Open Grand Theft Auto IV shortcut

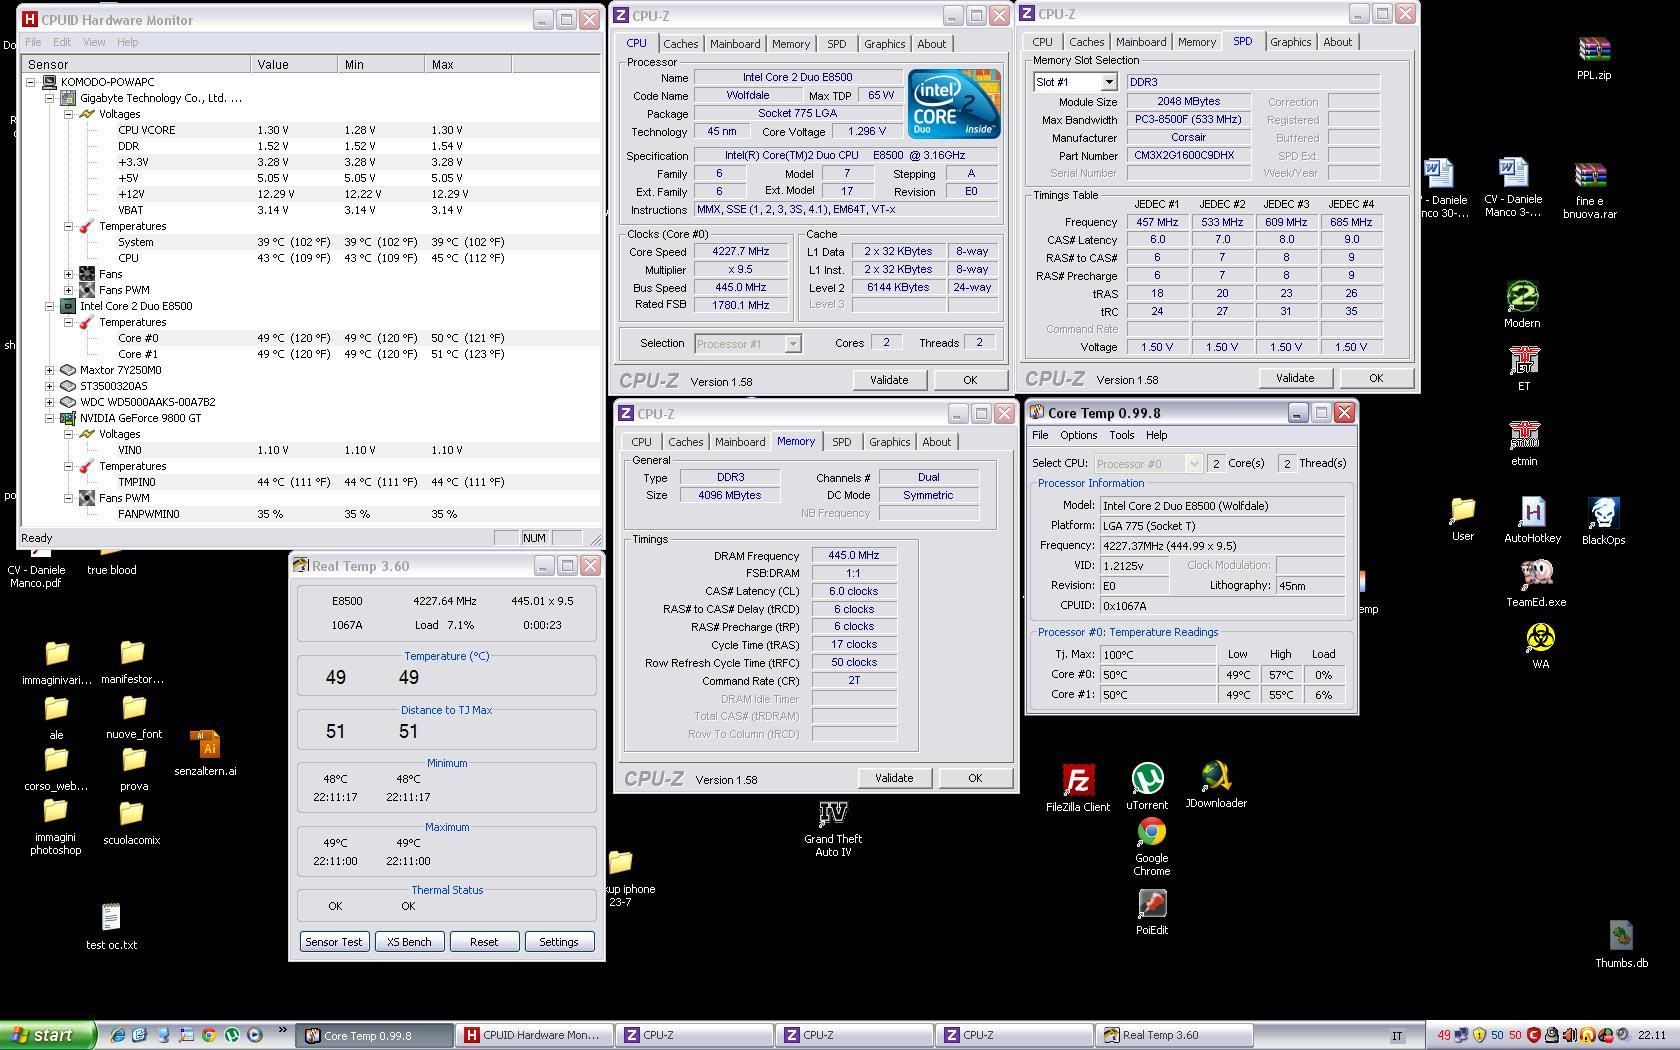(832, 814)
